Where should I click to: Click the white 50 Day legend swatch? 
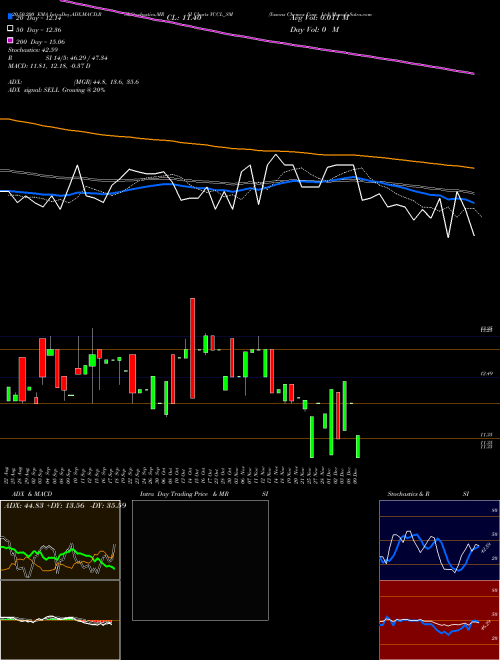tap(11, 29)
